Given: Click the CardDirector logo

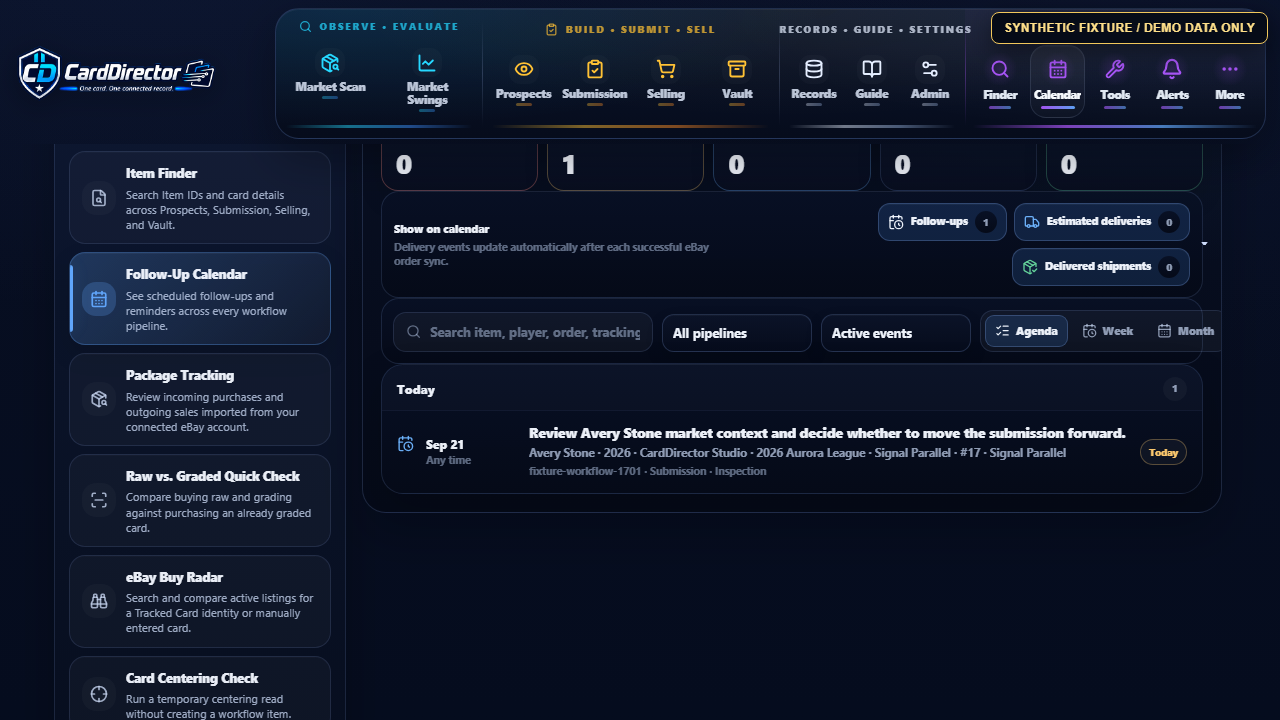Looking at the screenshot, I should (116, 74).
